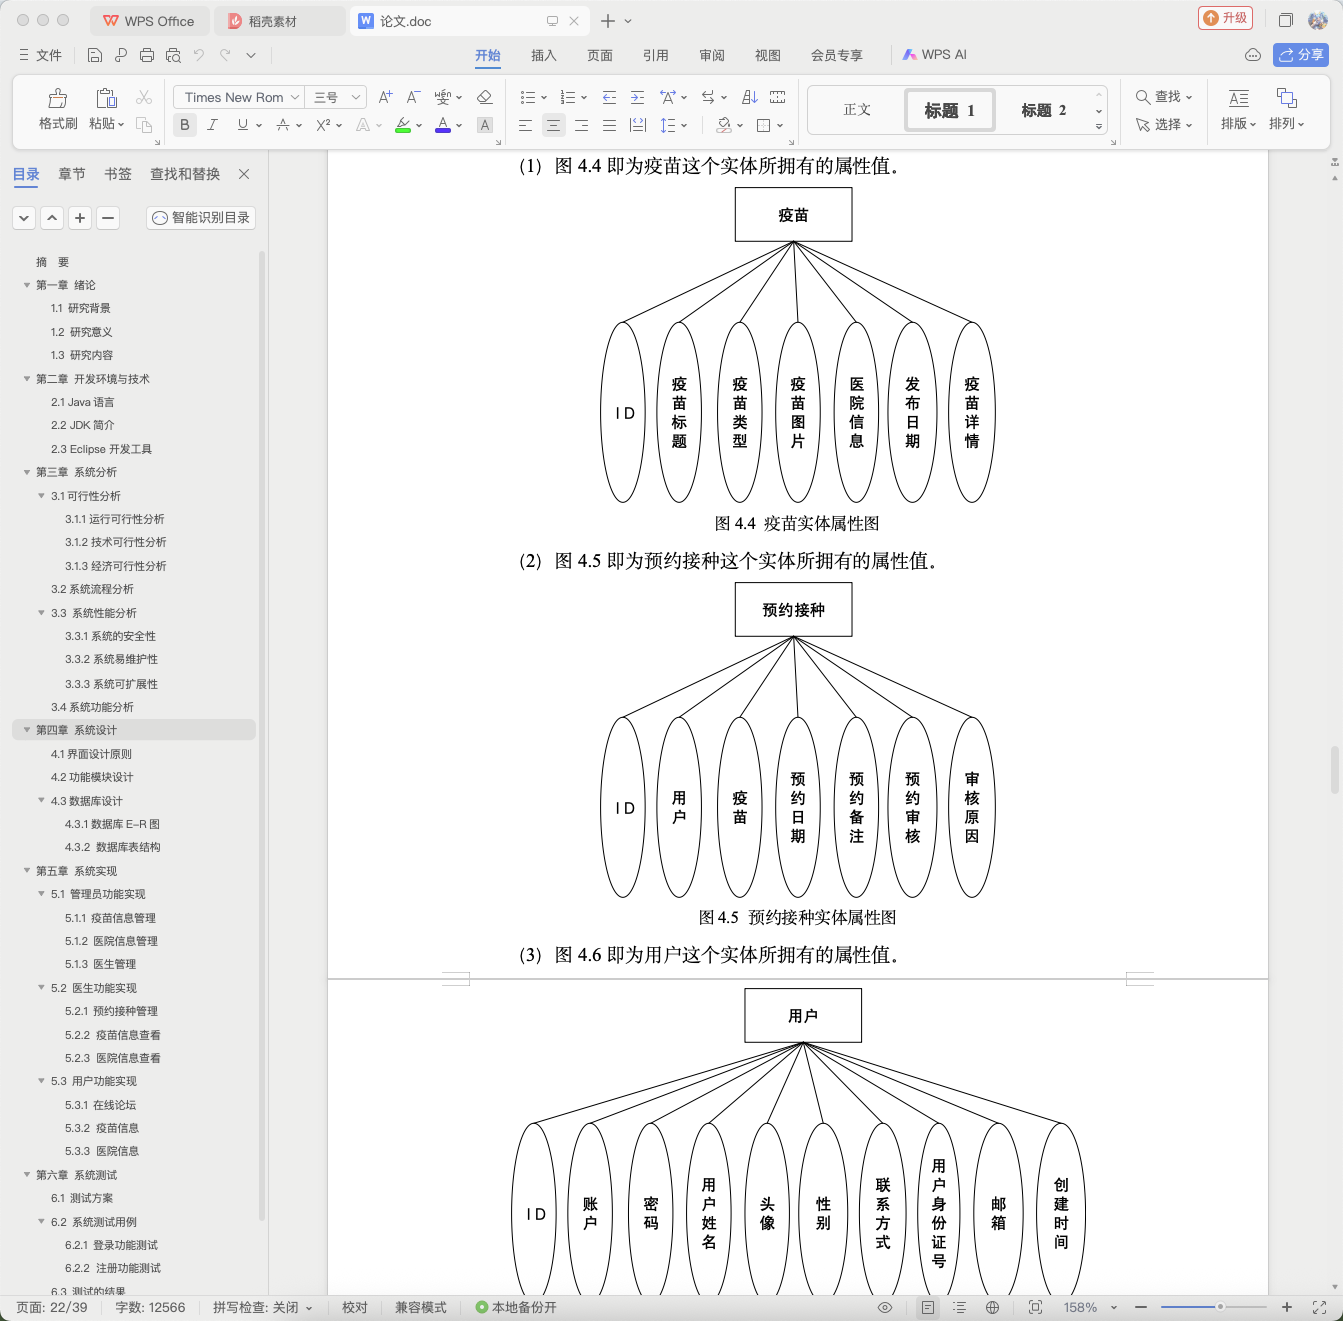
Task: Click the Format Painter brush icon
Action: (58, 98)
